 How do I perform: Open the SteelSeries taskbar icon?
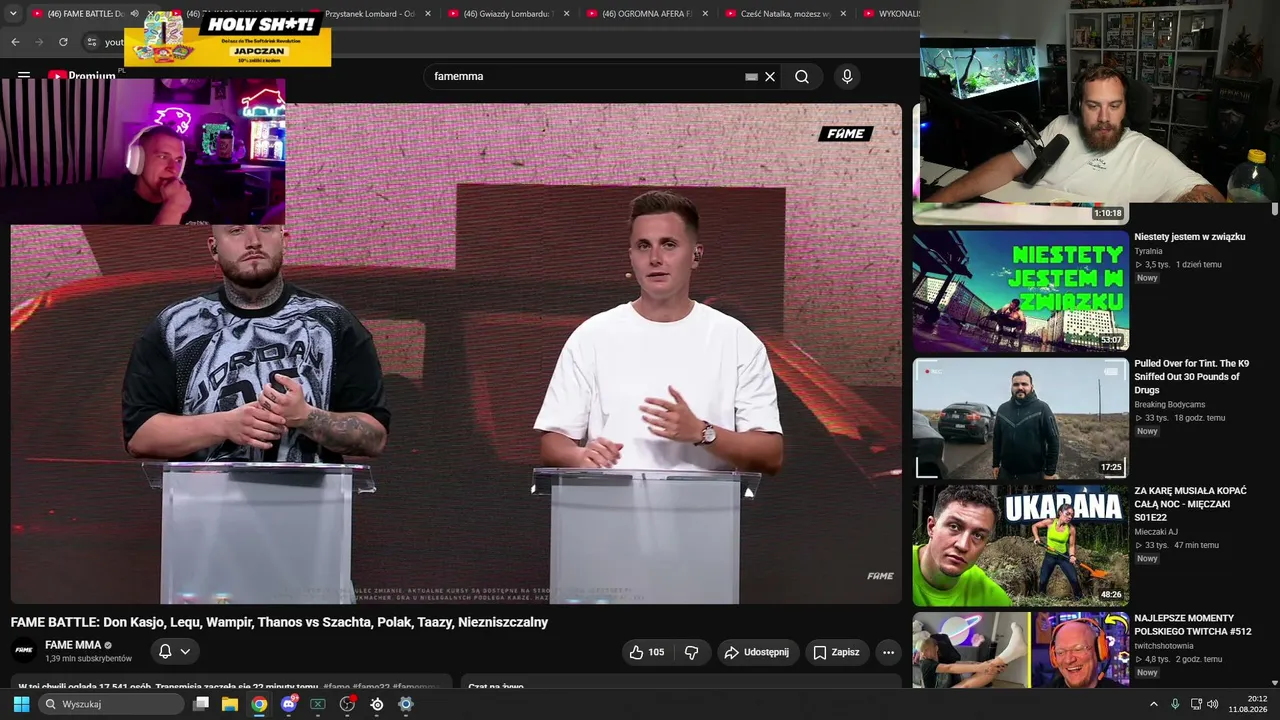tap(377, 704)
